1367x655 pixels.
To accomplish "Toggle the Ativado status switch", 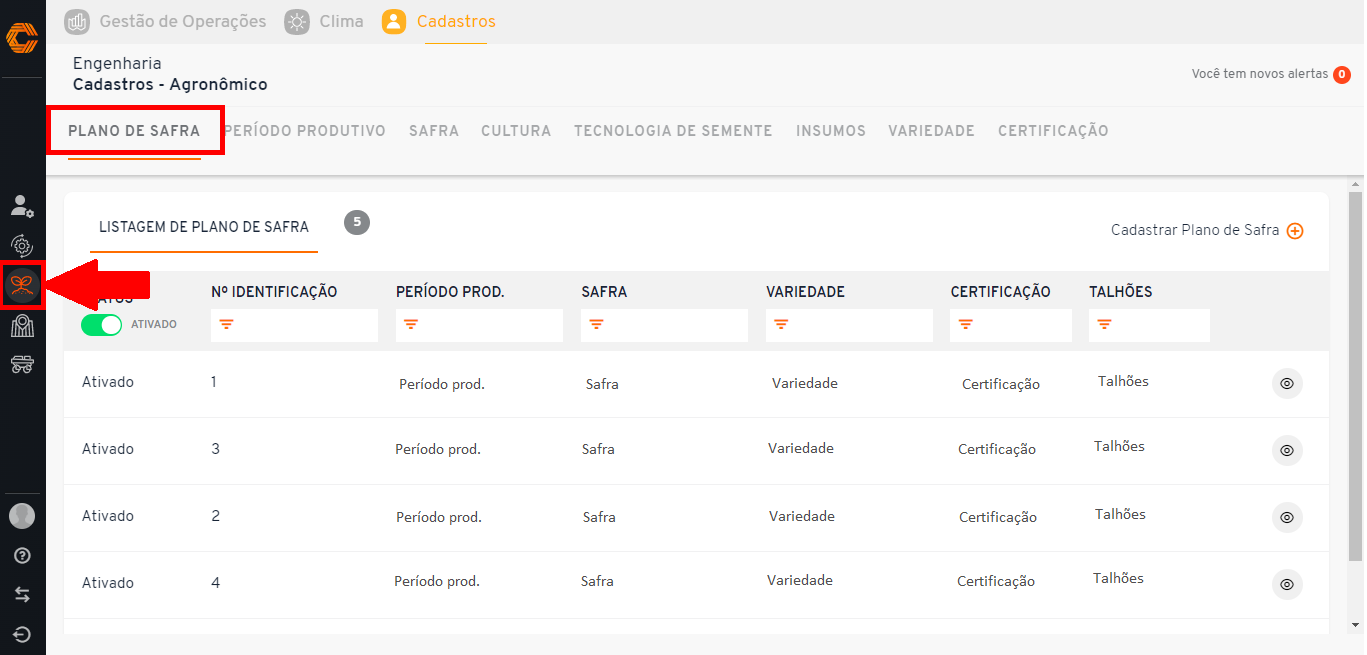I will coord(101,325).
